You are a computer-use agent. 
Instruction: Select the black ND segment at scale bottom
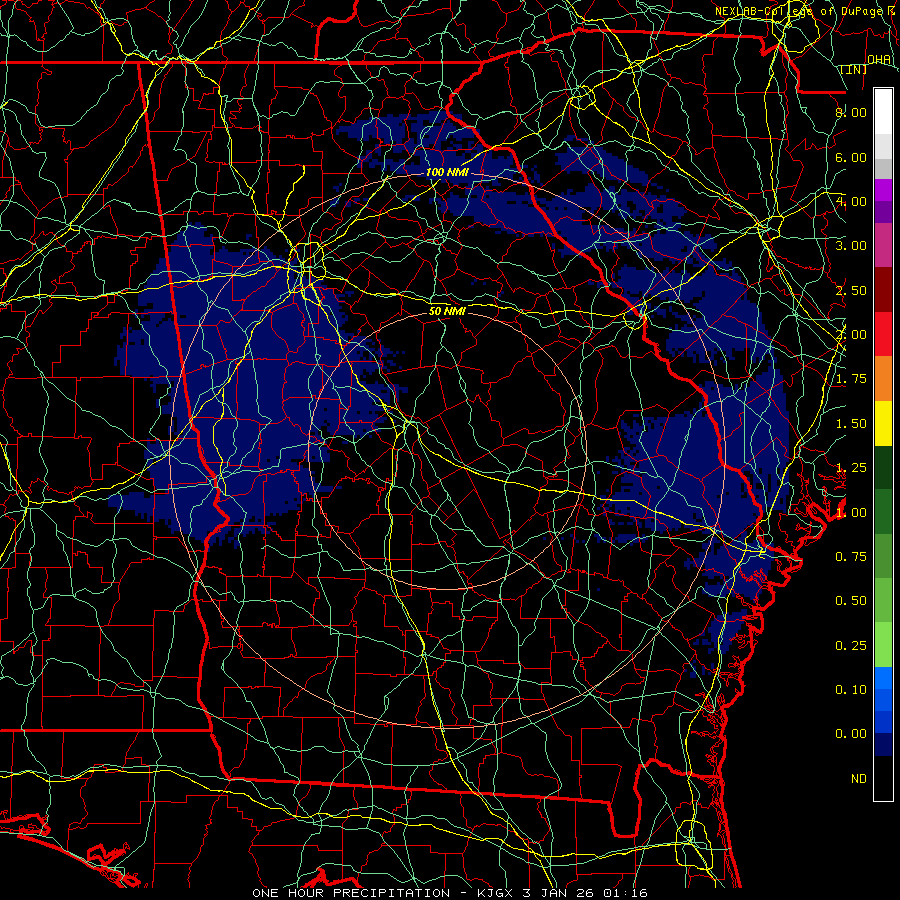[883, 778]
